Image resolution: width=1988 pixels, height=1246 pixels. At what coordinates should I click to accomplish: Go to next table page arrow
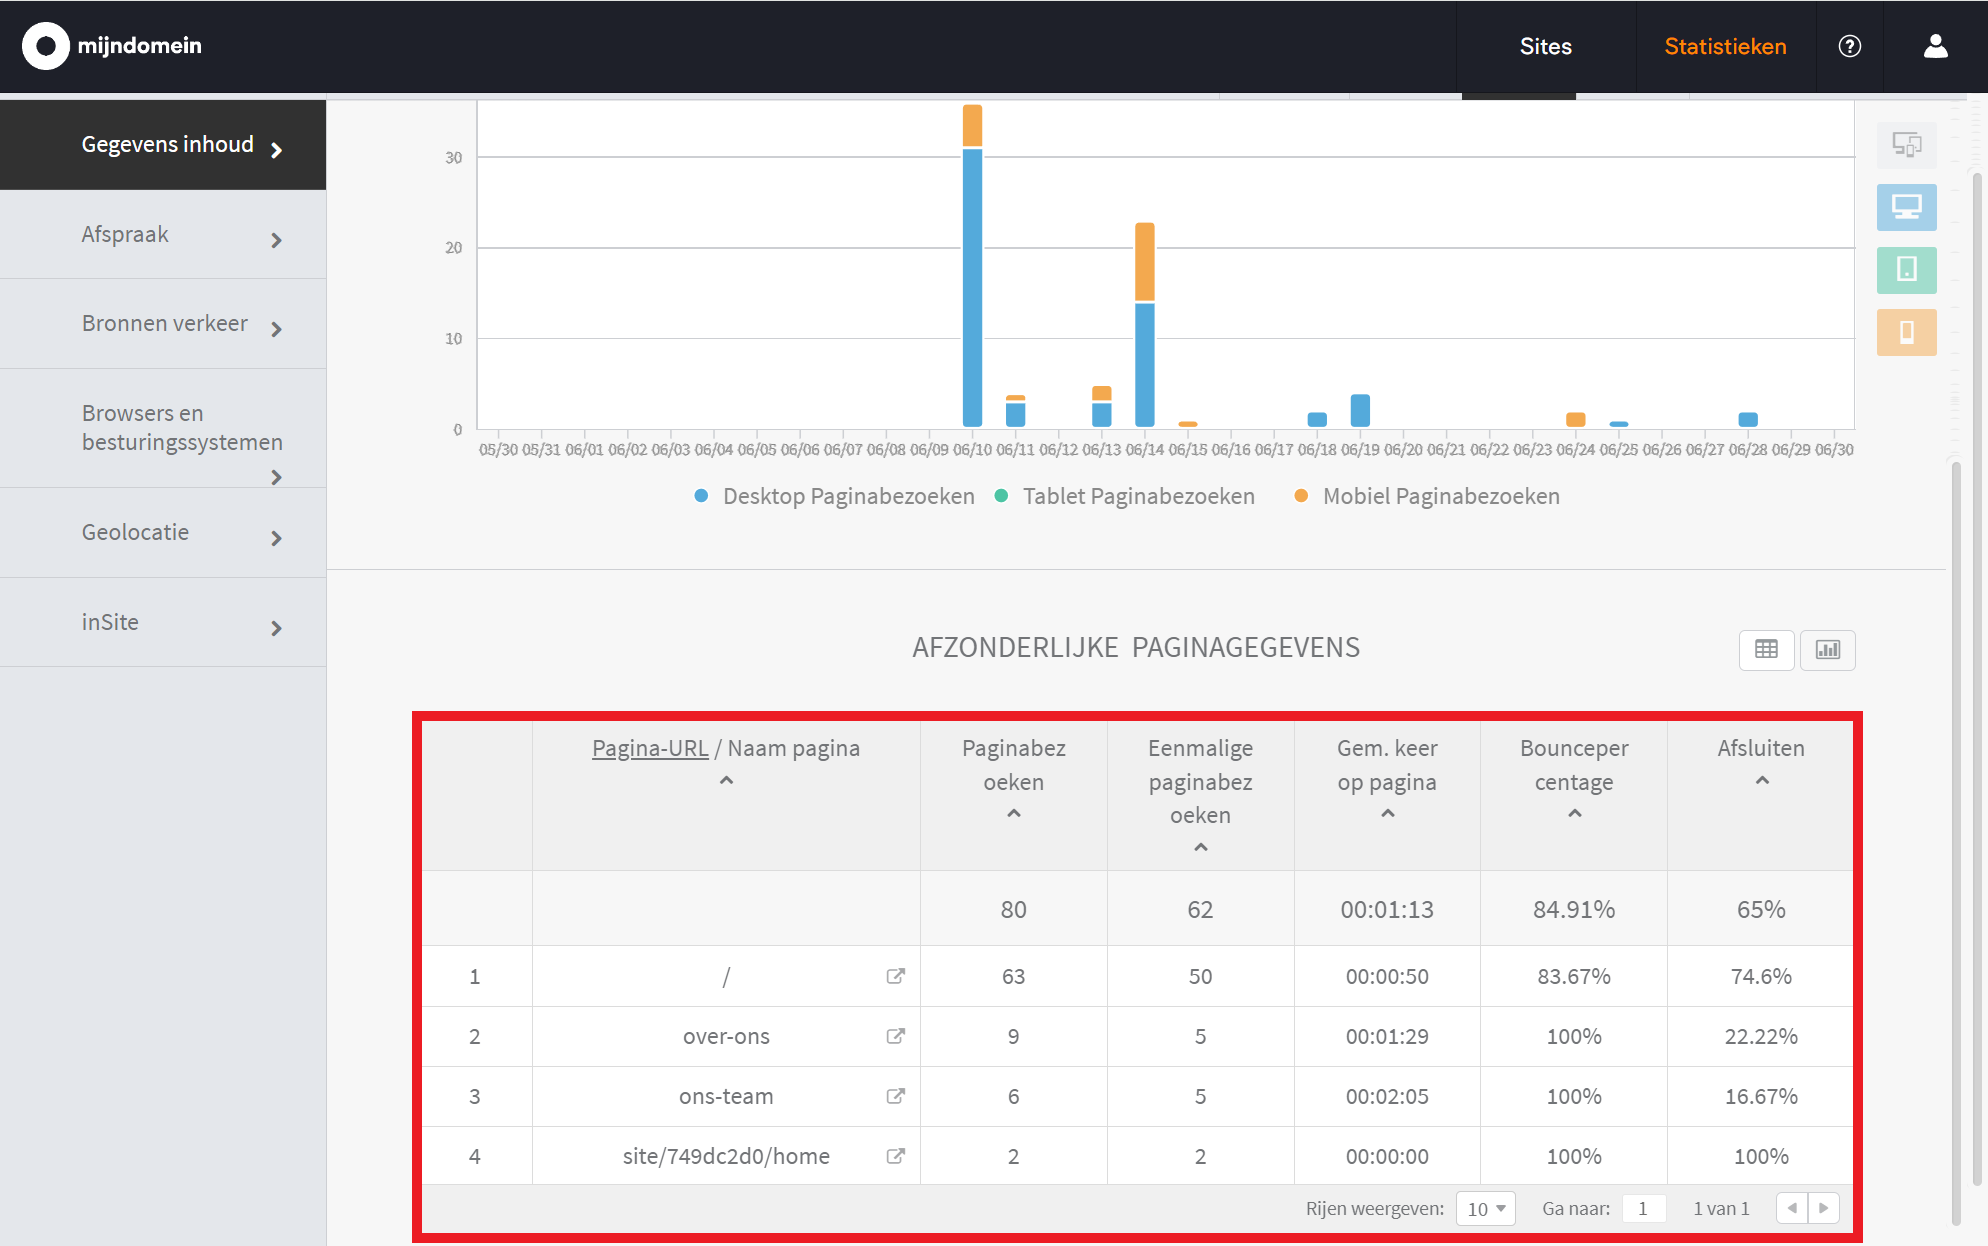click(1823, 1208)
